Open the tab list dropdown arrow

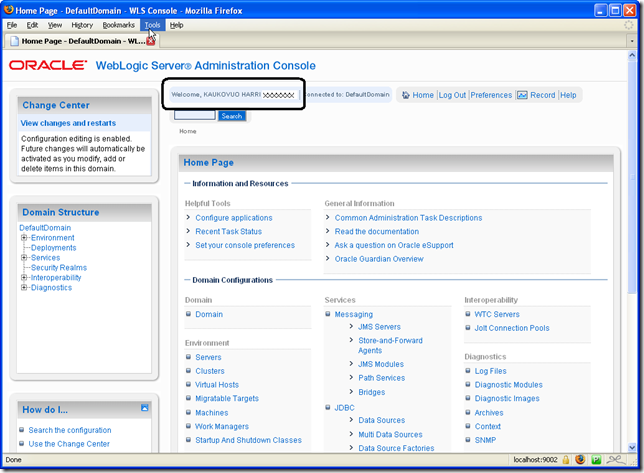(632, 41)
